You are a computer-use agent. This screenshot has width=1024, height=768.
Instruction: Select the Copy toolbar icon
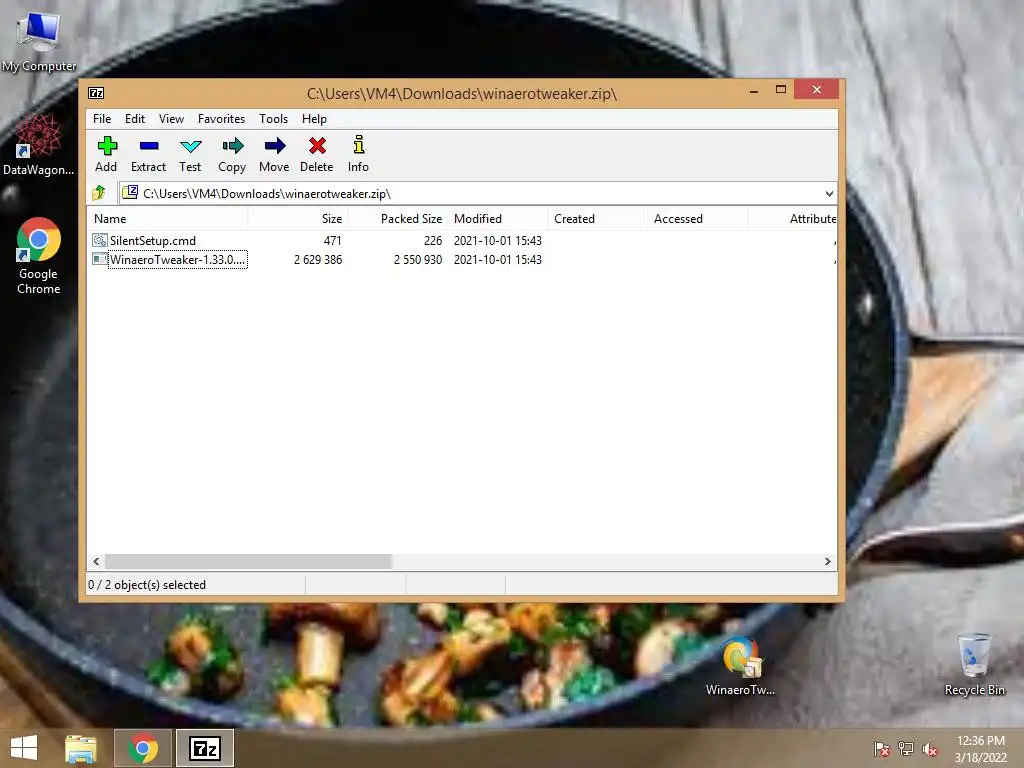click(x=232, y=146)
